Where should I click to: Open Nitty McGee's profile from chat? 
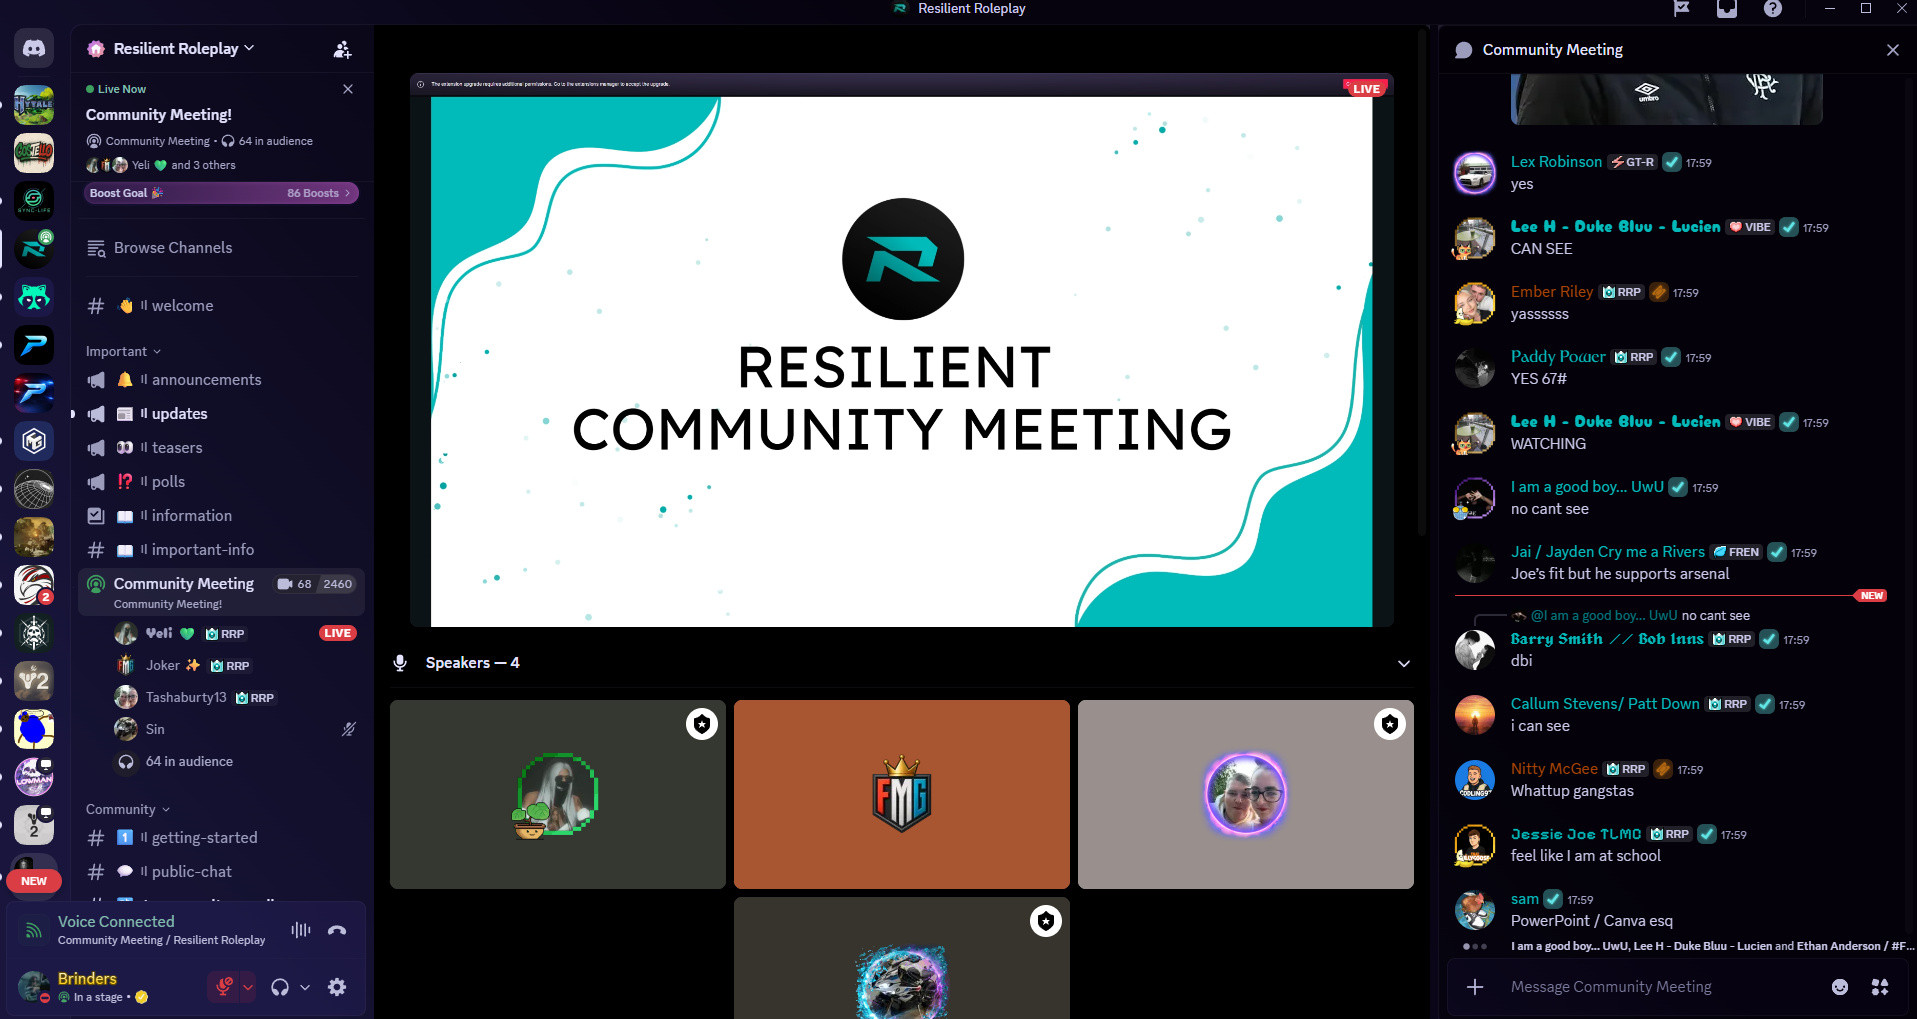tap(1554, 769)
